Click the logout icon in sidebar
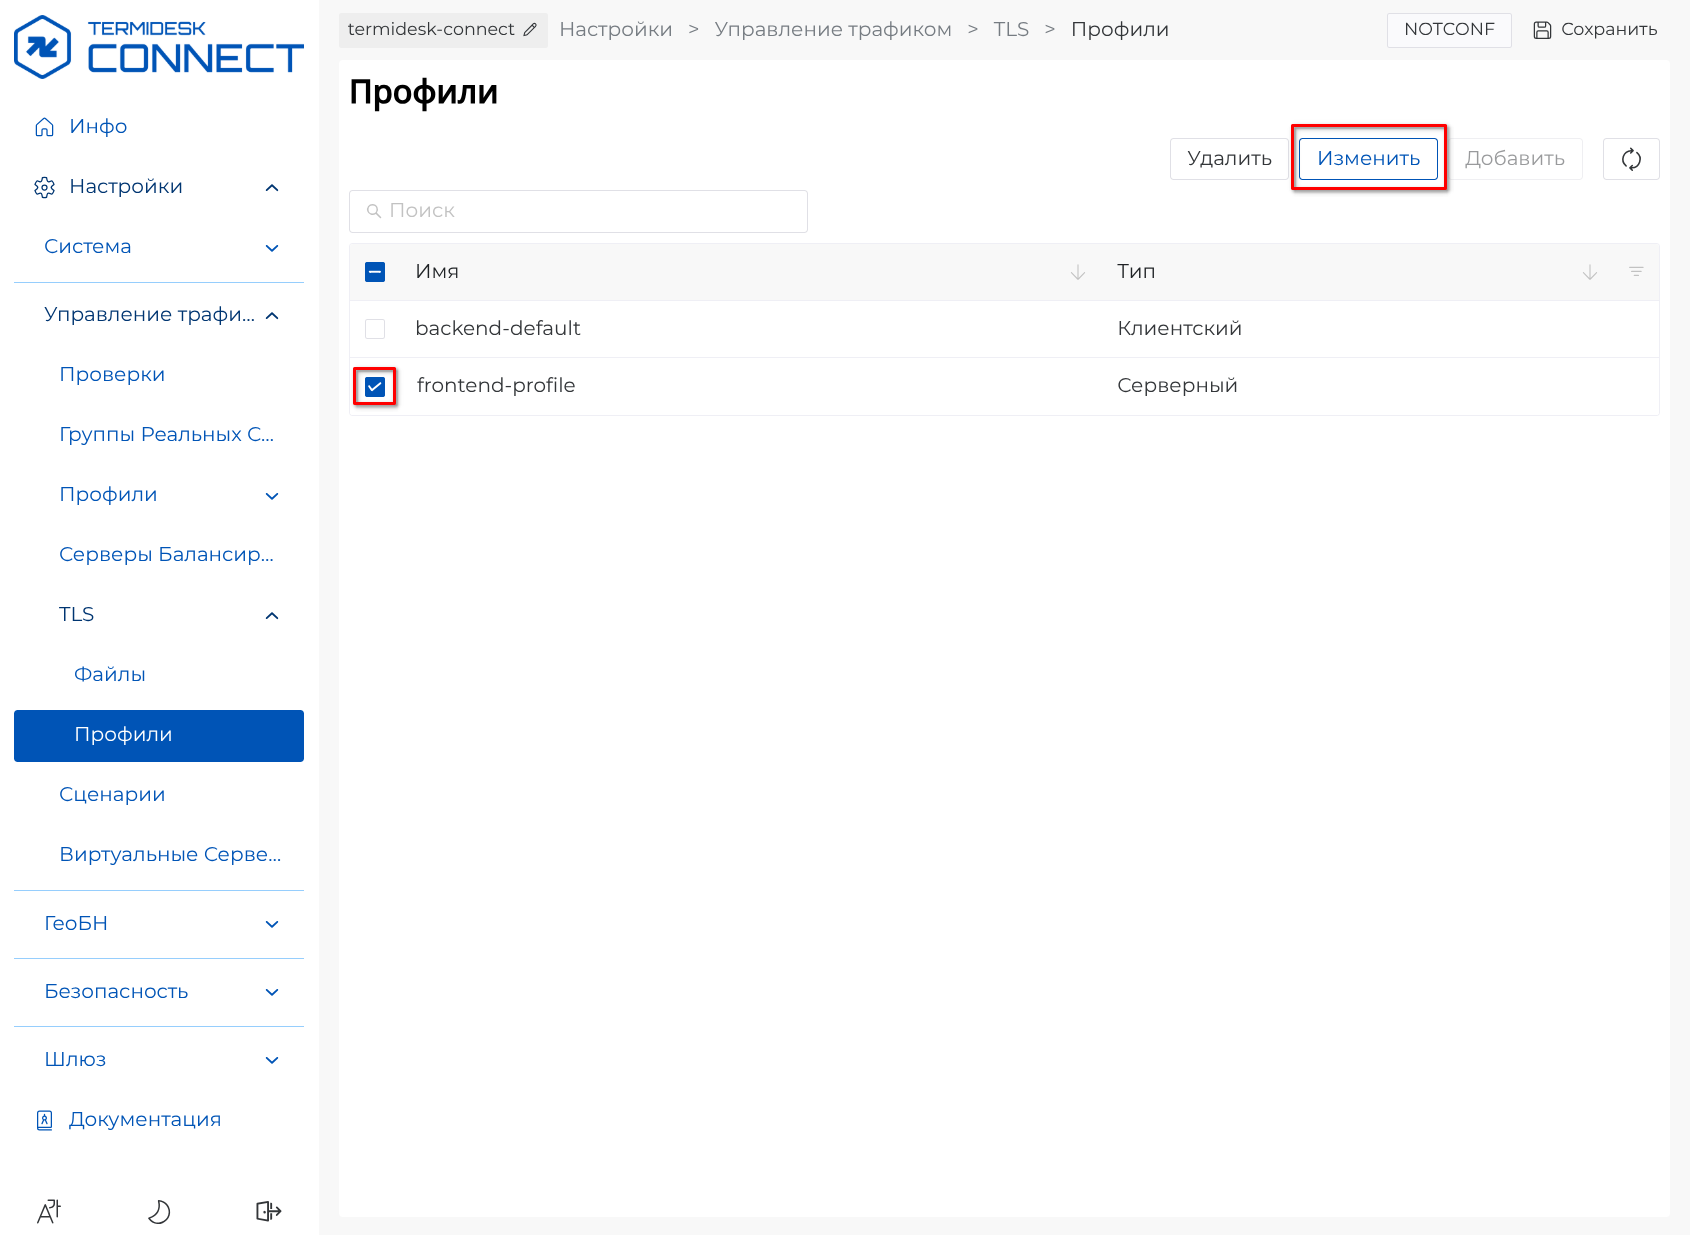1690x1235 pixels. pos(268,1212)
